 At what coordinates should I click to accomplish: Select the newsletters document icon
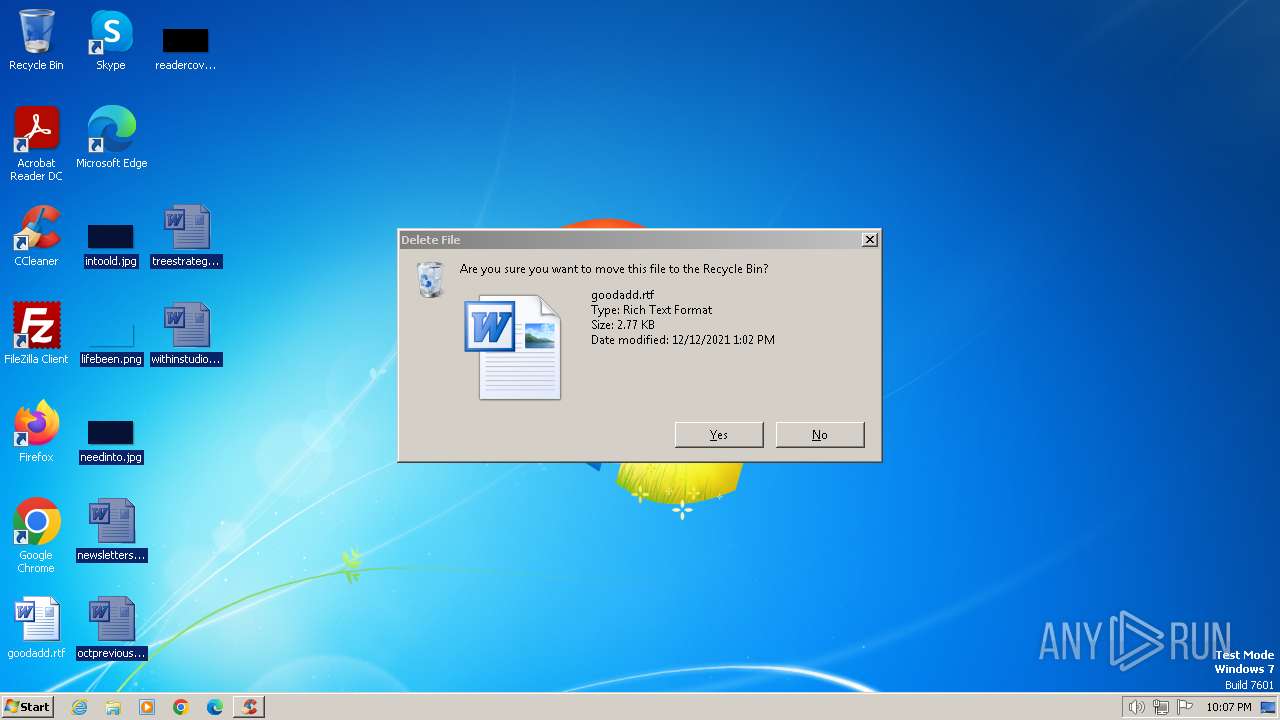click(111, 530)
